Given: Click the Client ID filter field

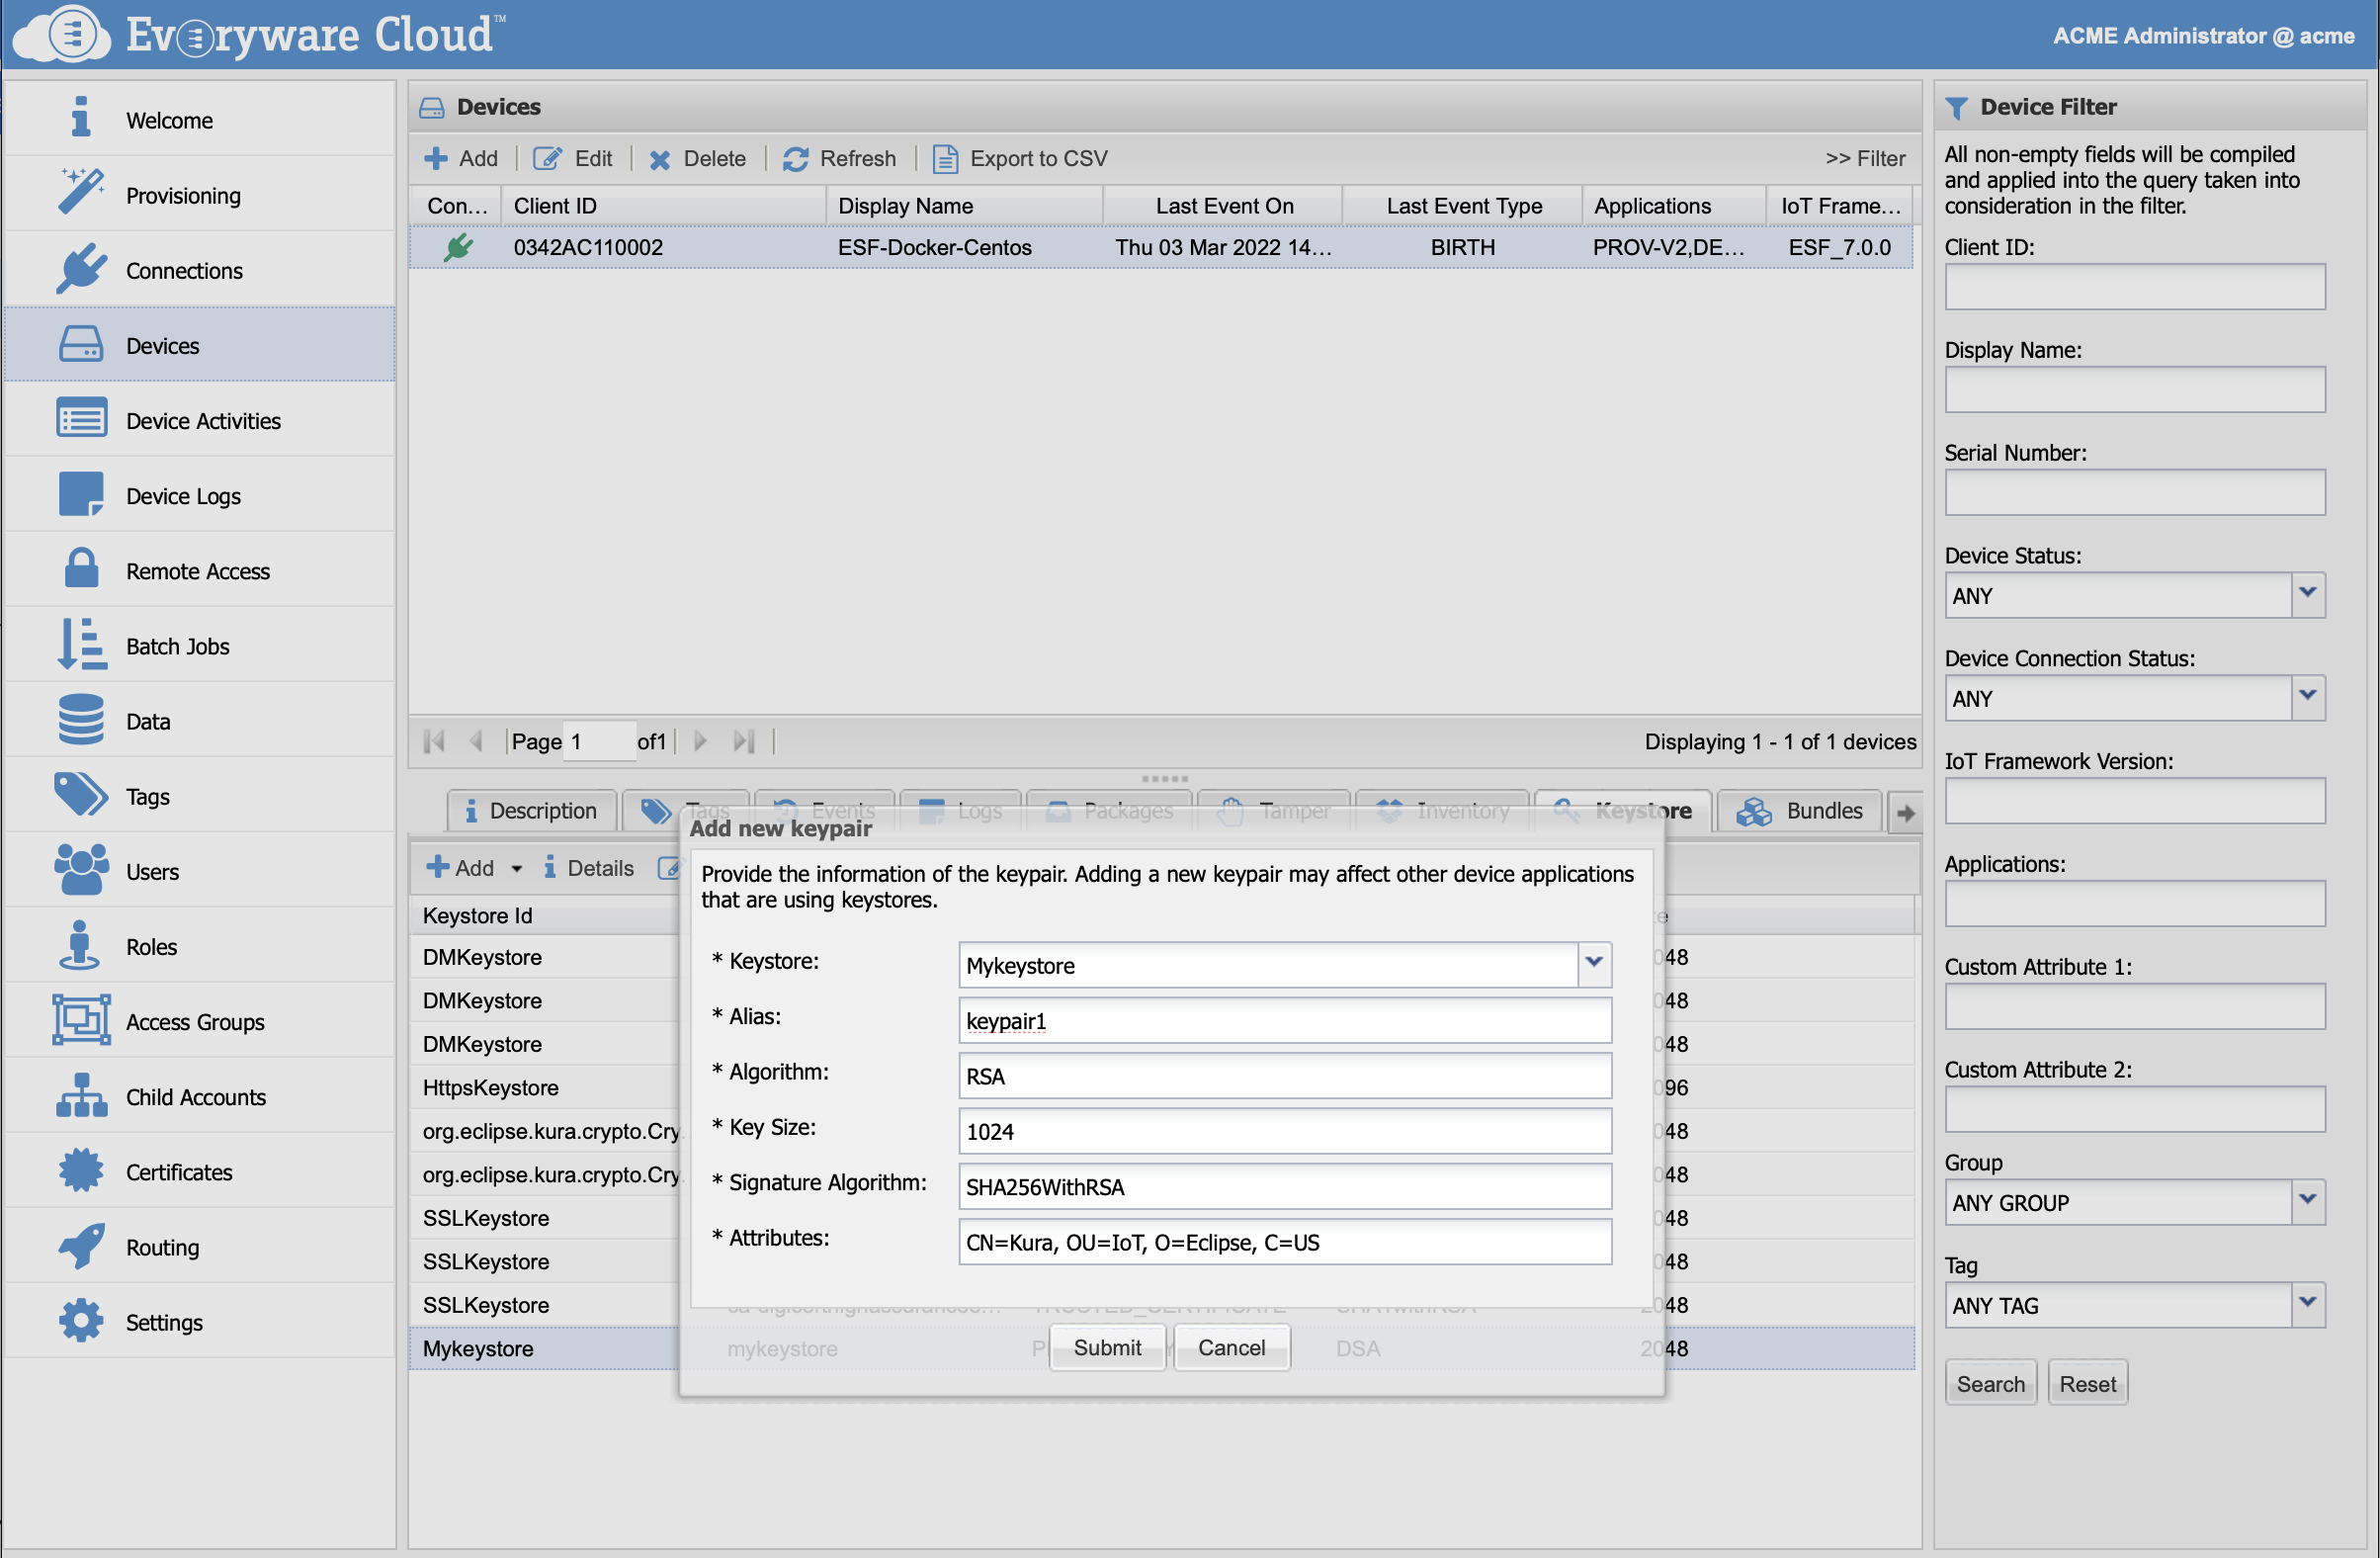Looking at the screenshot, I should coord(2134,286).
